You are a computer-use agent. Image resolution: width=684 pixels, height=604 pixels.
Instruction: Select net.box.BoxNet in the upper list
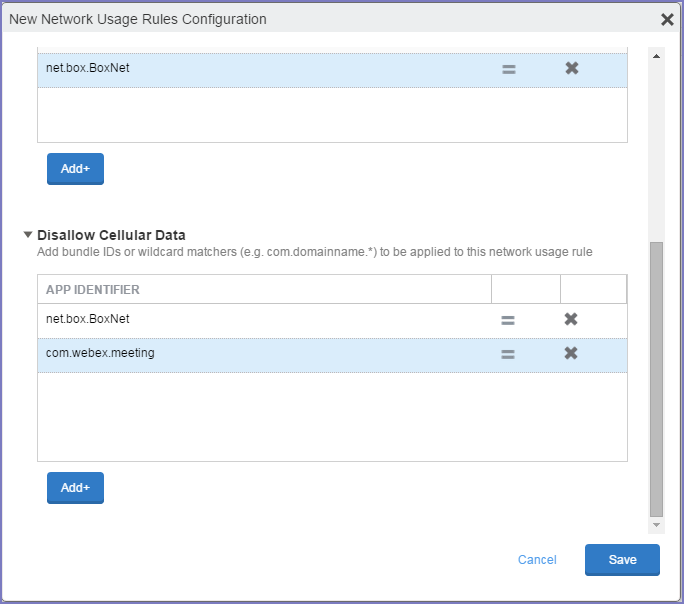88,68
